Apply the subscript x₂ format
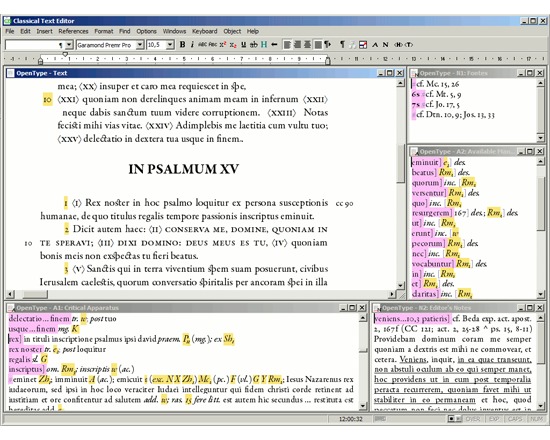The height and width of the screenshot is (440, 550). (233, 45)
